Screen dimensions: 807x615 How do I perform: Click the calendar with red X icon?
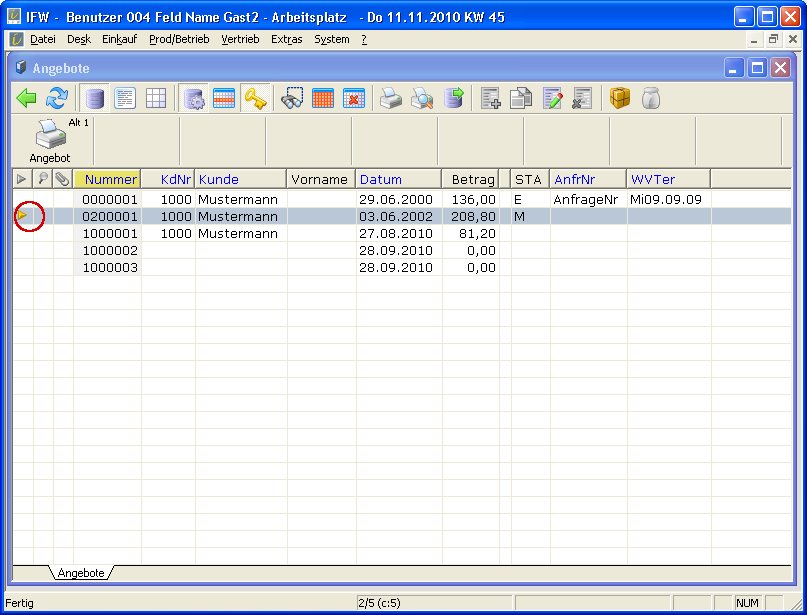tap(353, 98)
